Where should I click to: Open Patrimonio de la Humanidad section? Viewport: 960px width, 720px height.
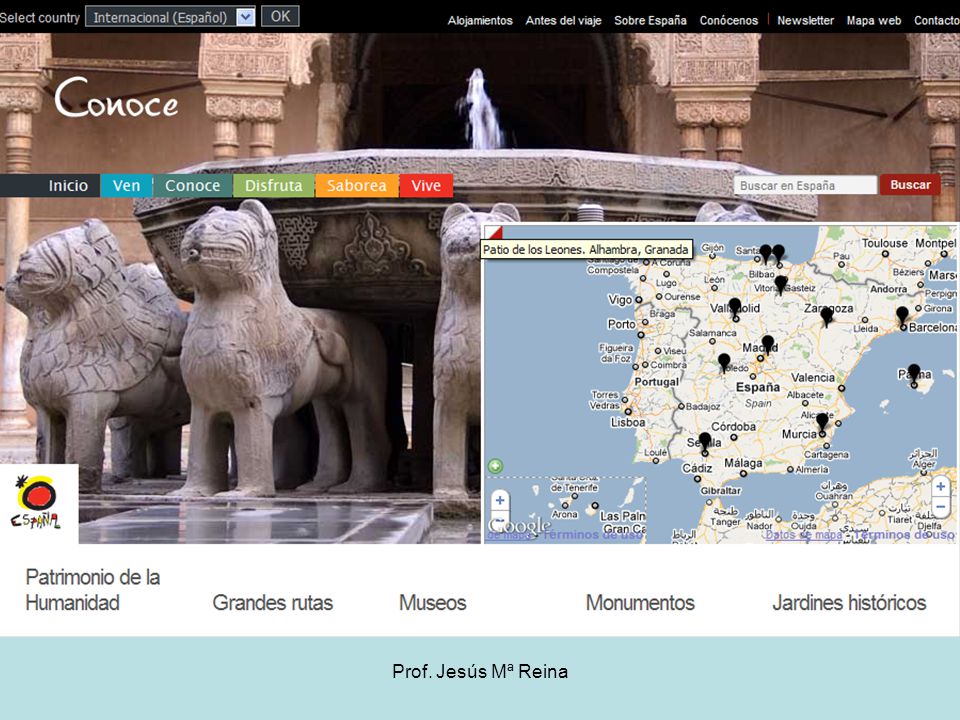(92, 590)
